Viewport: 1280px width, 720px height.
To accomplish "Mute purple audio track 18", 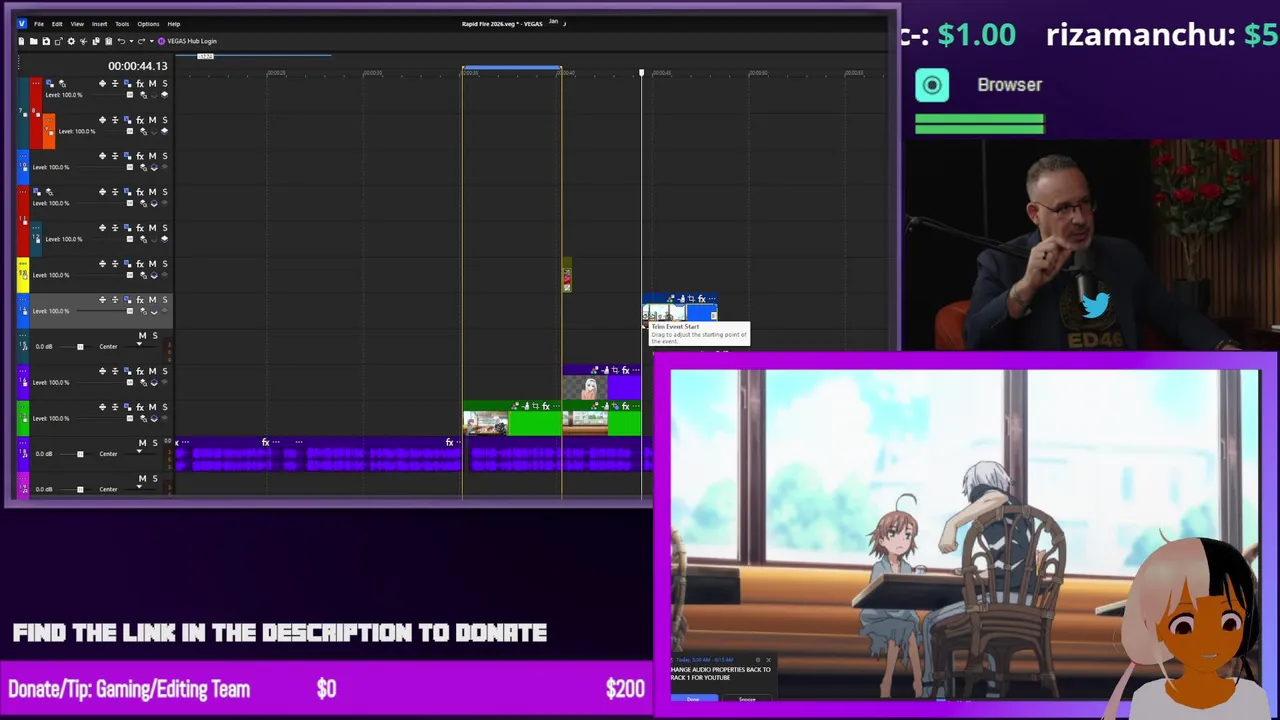I will [142, 443].
